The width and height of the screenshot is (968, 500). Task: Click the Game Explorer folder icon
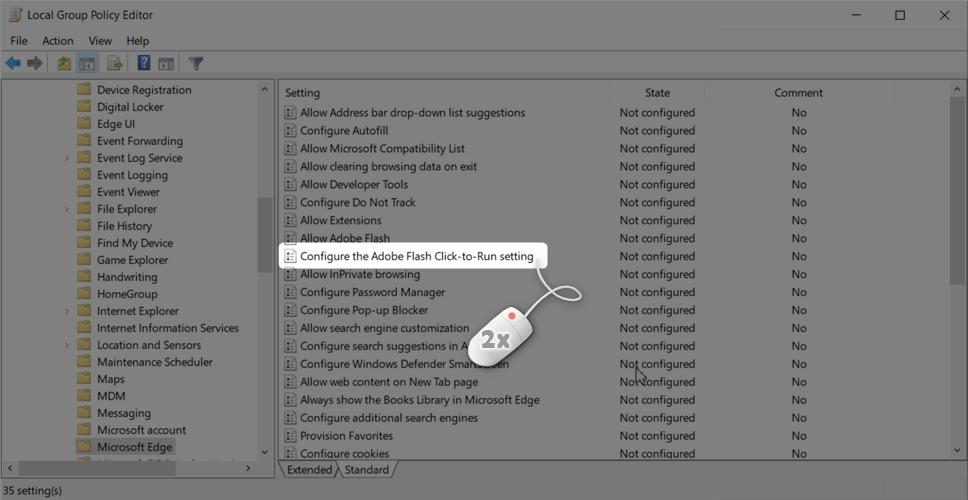[x=84, y=260]
